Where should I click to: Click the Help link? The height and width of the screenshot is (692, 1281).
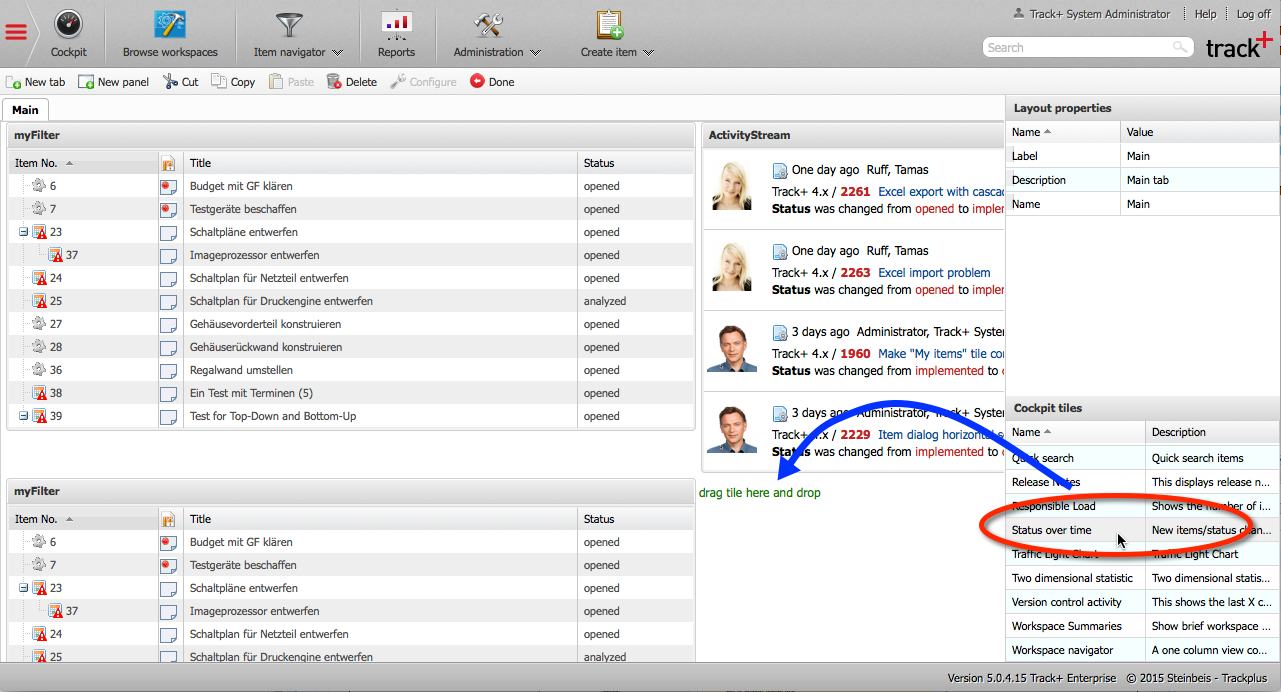pos(1206,14)
